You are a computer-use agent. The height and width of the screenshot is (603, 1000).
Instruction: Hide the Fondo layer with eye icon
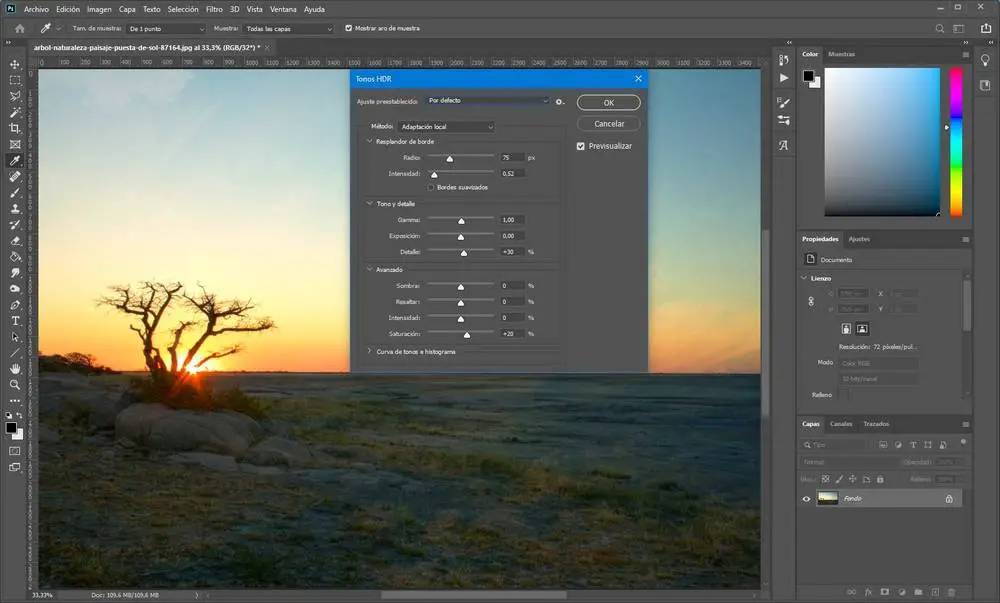tap(807, 498)
